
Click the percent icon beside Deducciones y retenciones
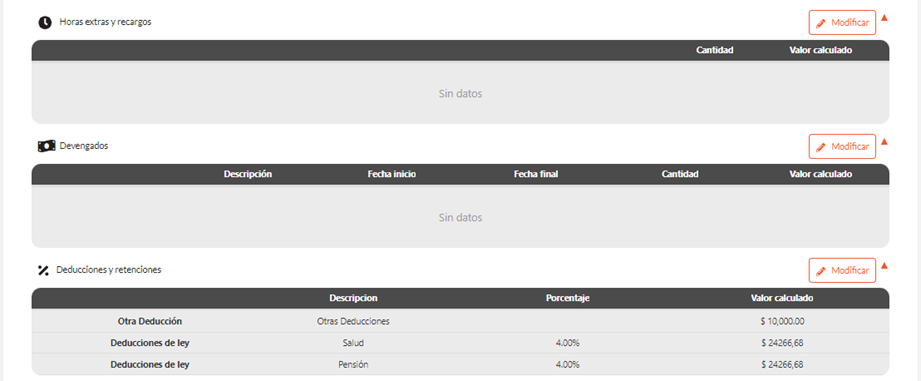(43, 270)
